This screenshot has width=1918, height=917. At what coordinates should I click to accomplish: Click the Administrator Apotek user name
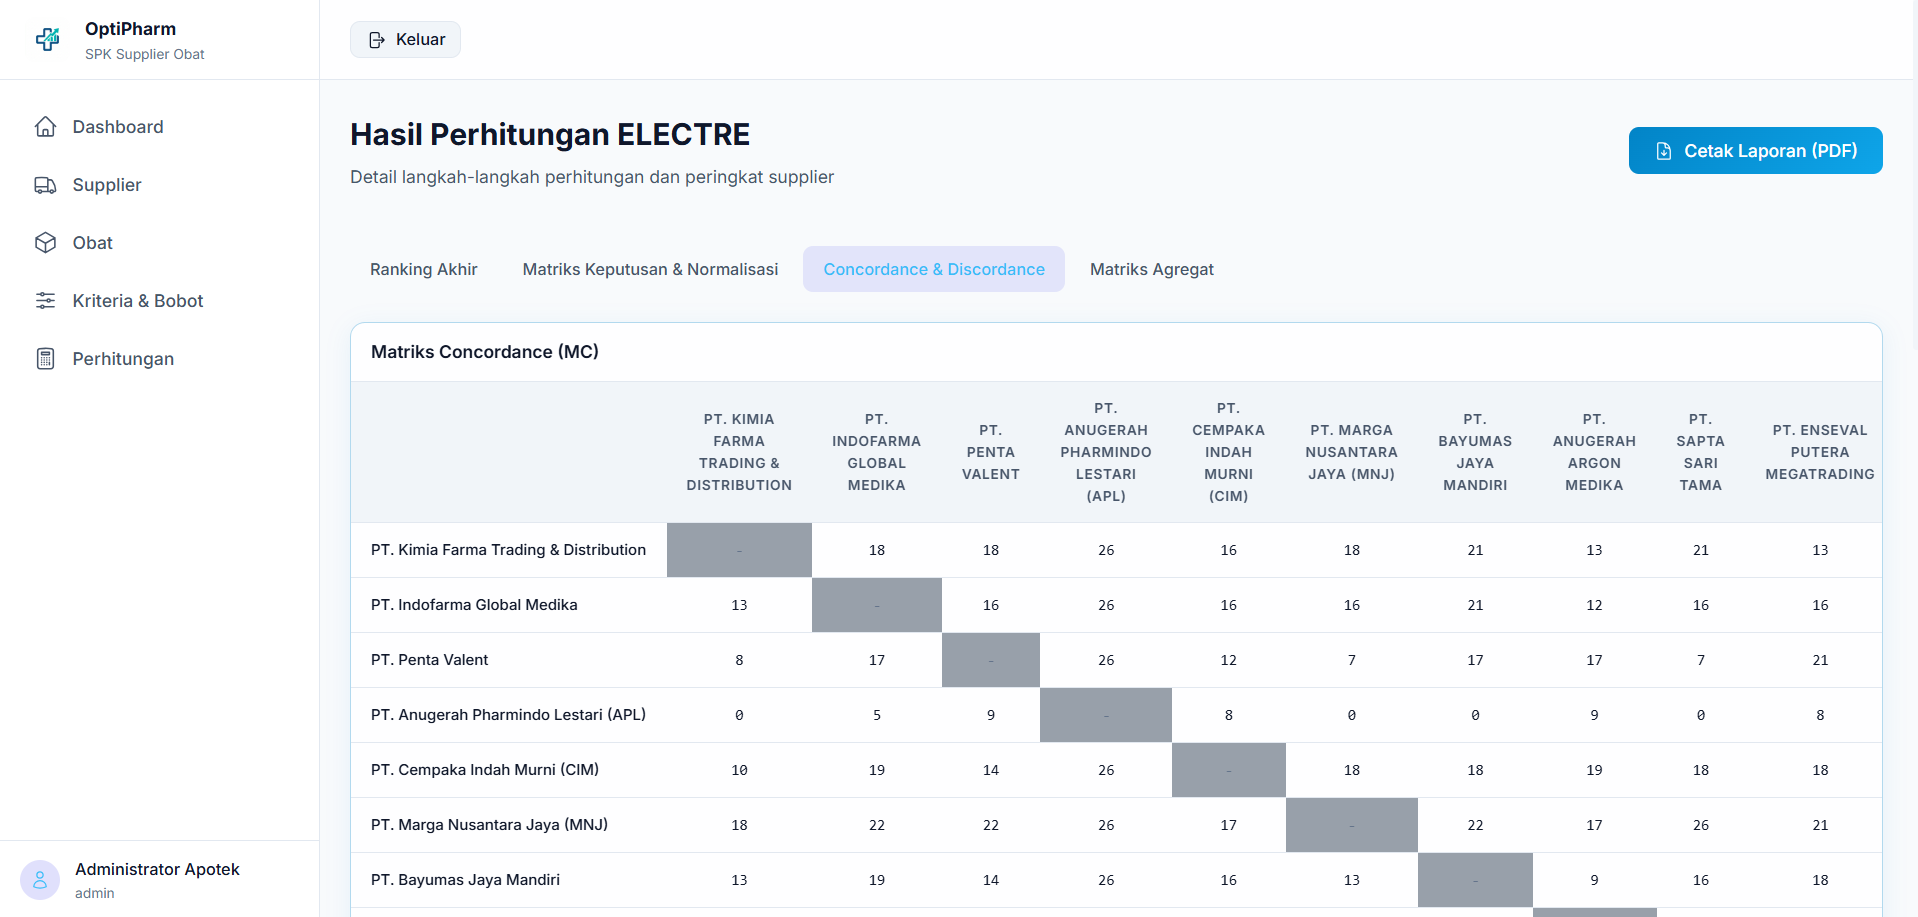[x=157, y=869]
